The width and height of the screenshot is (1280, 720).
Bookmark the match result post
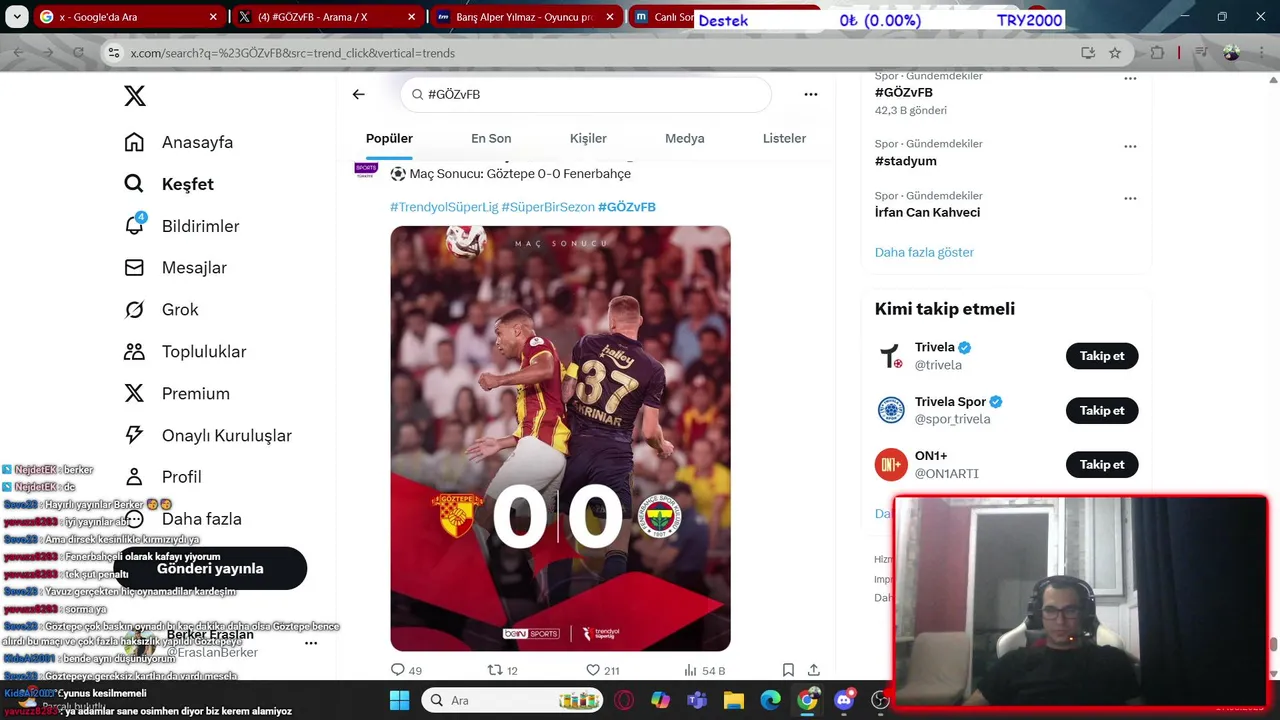pyautogui.click(x=788, y=670)
